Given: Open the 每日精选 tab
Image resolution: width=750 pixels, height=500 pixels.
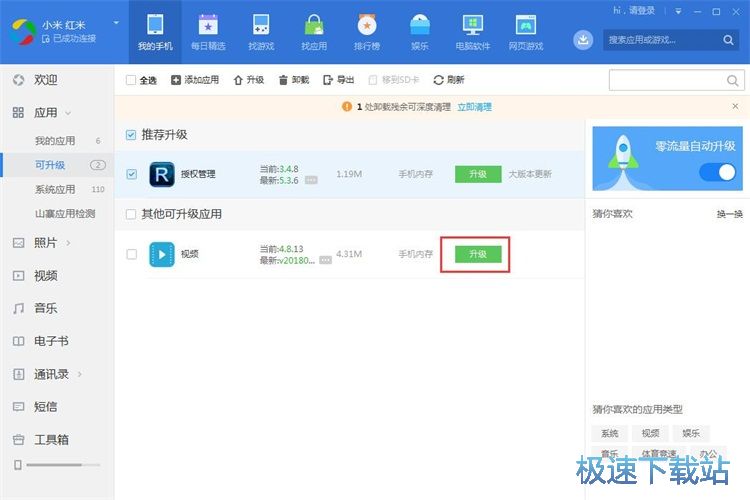Looking at the screenshot, I should pos(208,32).
